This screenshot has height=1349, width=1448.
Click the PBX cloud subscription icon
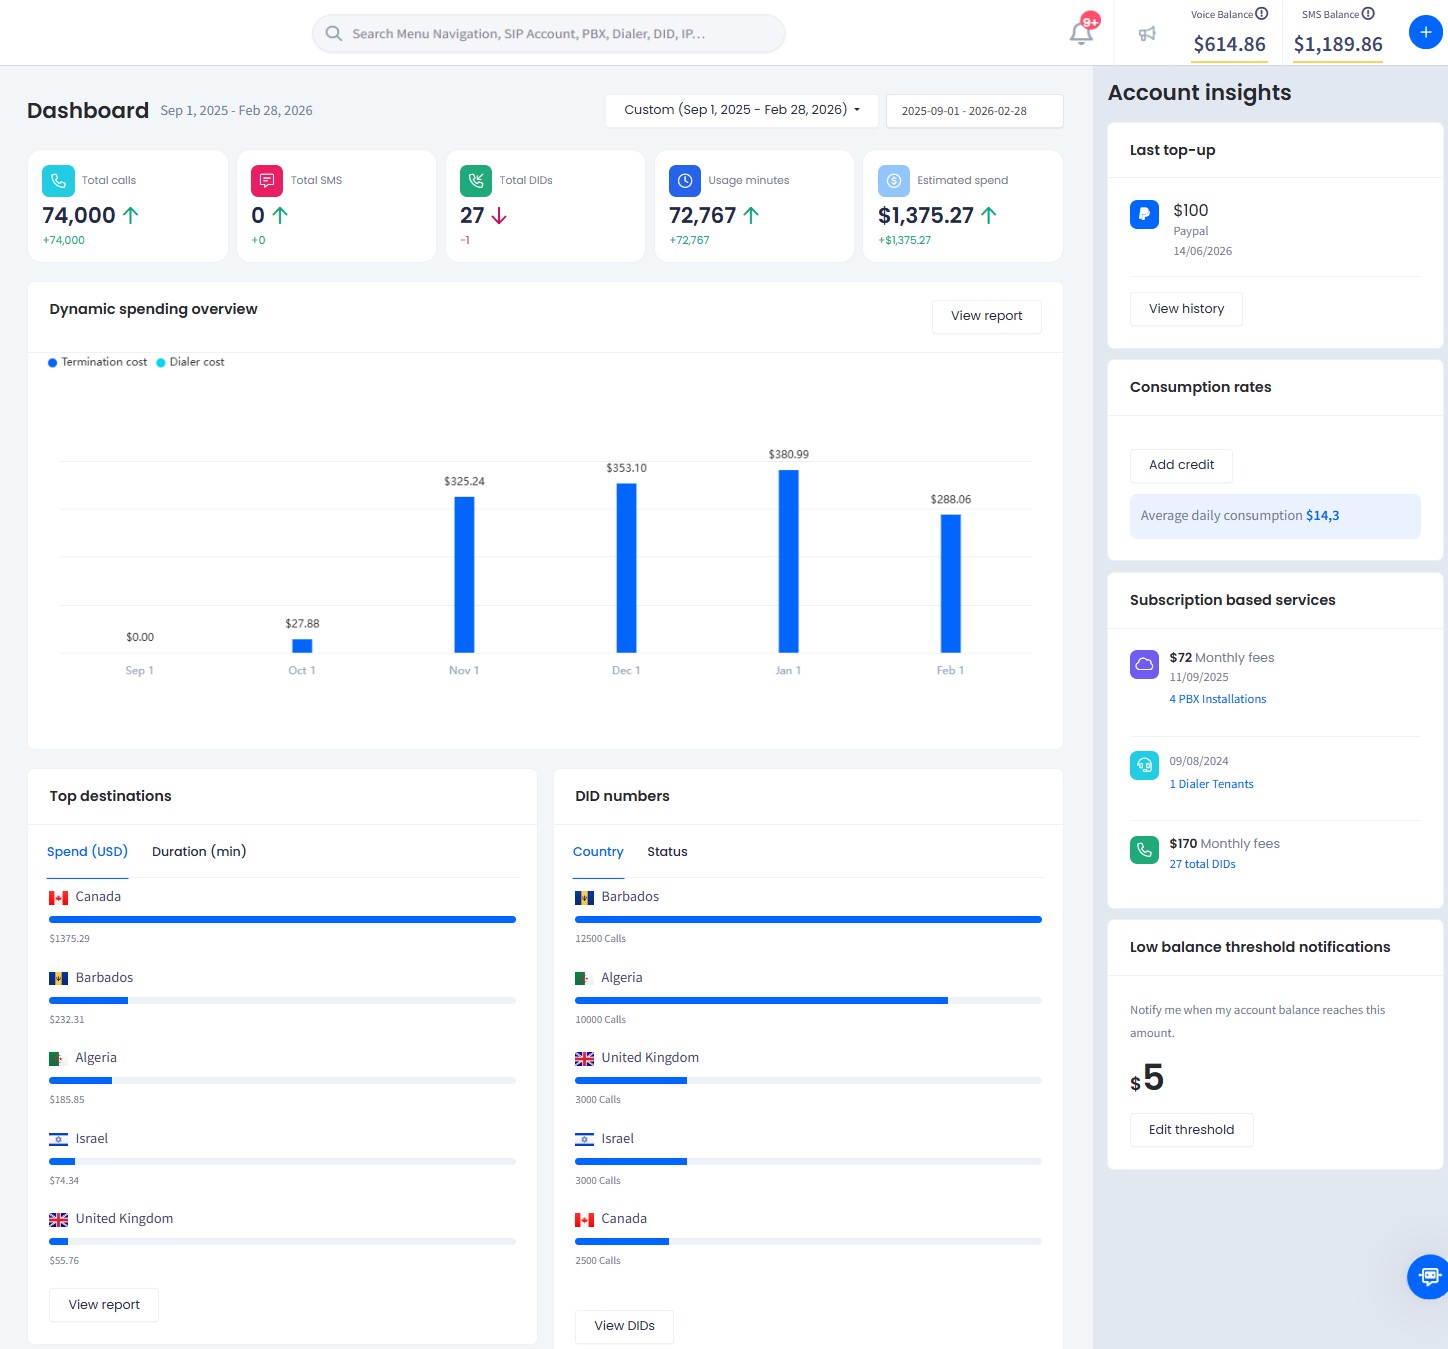(x=1144, y=664)
